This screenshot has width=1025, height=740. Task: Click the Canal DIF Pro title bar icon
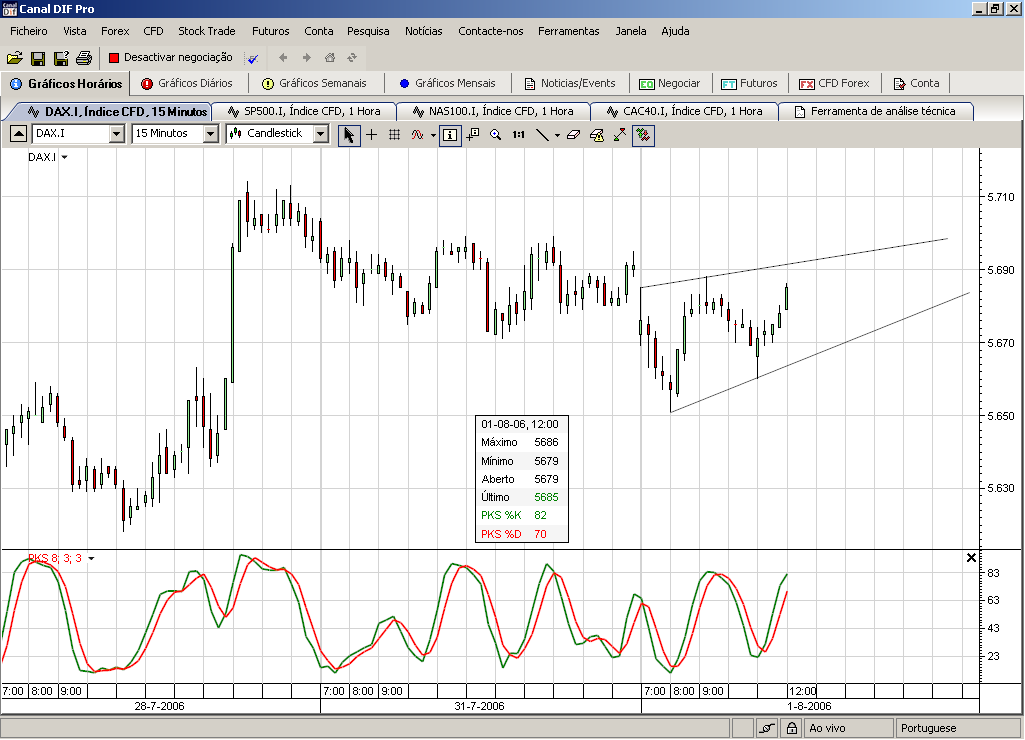click(9, 8)
